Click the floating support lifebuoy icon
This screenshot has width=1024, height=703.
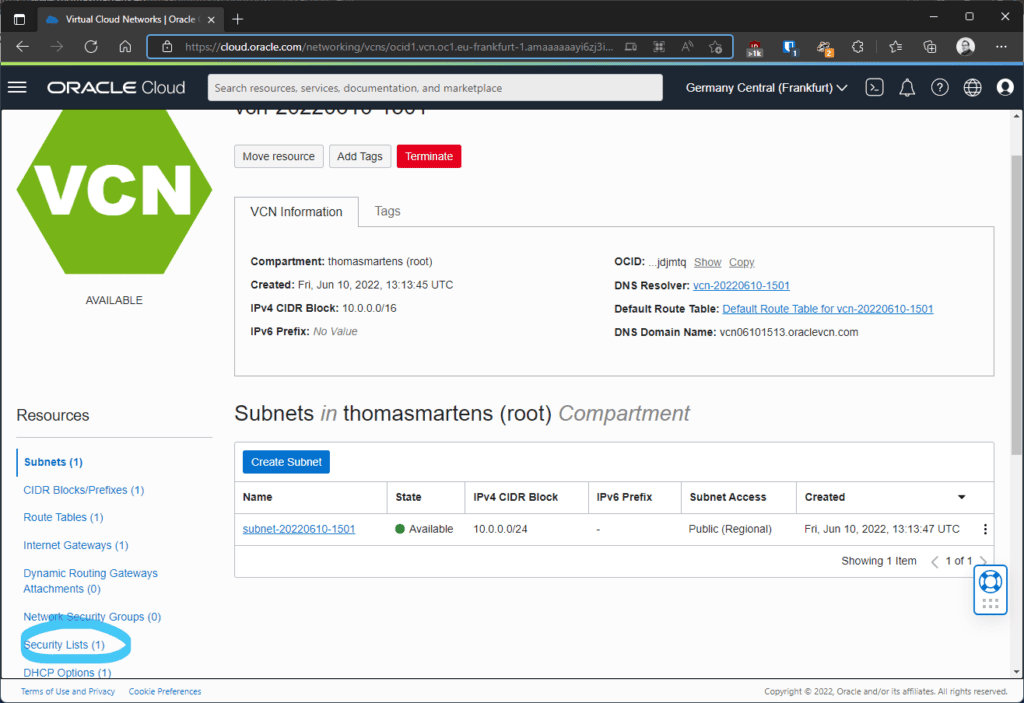990,581
